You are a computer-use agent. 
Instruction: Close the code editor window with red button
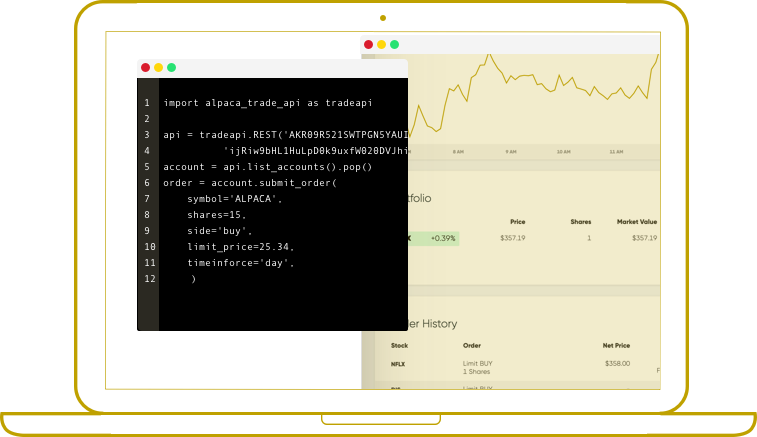click(145, 68)
